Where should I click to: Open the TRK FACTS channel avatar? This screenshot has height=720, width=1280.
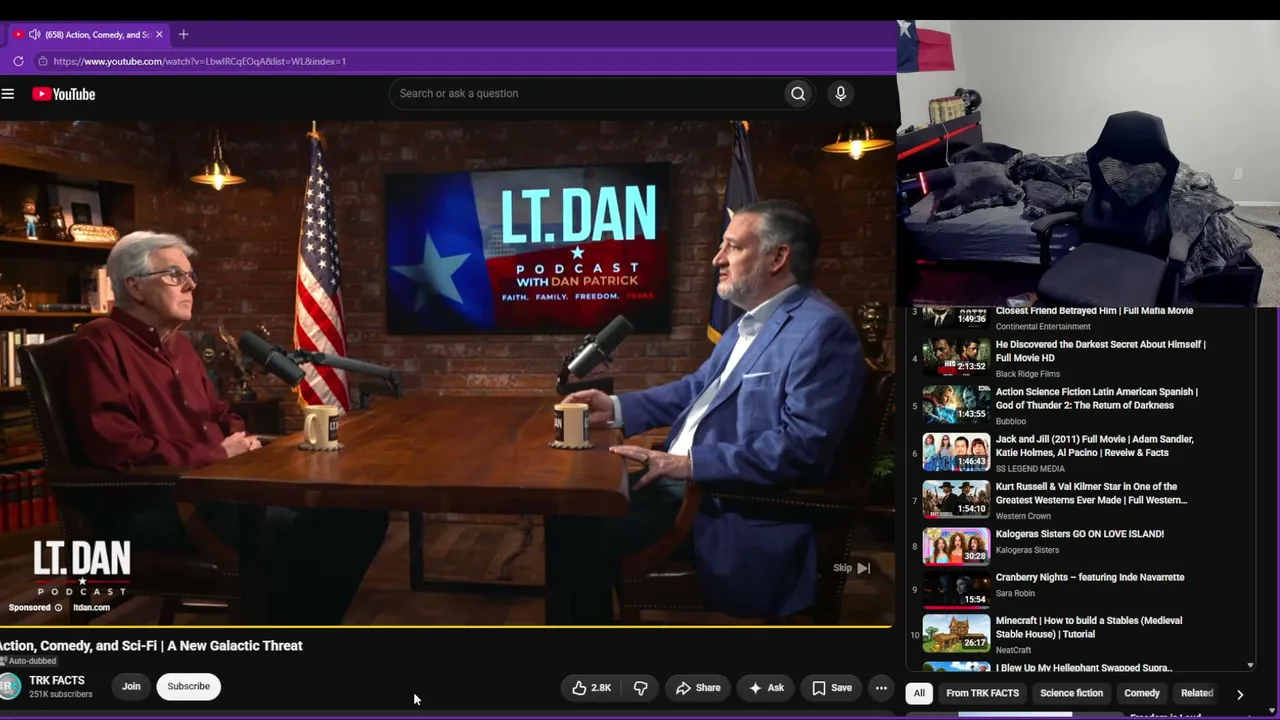[x=9, y=686]
